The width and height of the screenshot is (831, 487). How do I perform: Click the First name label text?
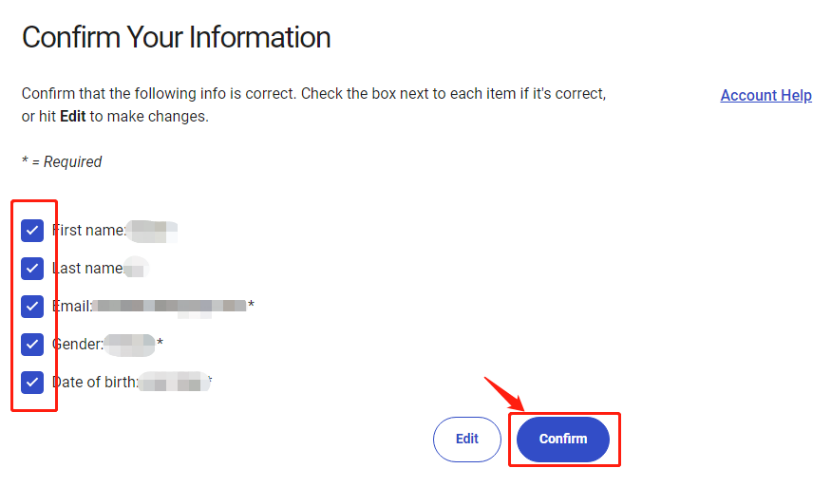coord(89,231)
